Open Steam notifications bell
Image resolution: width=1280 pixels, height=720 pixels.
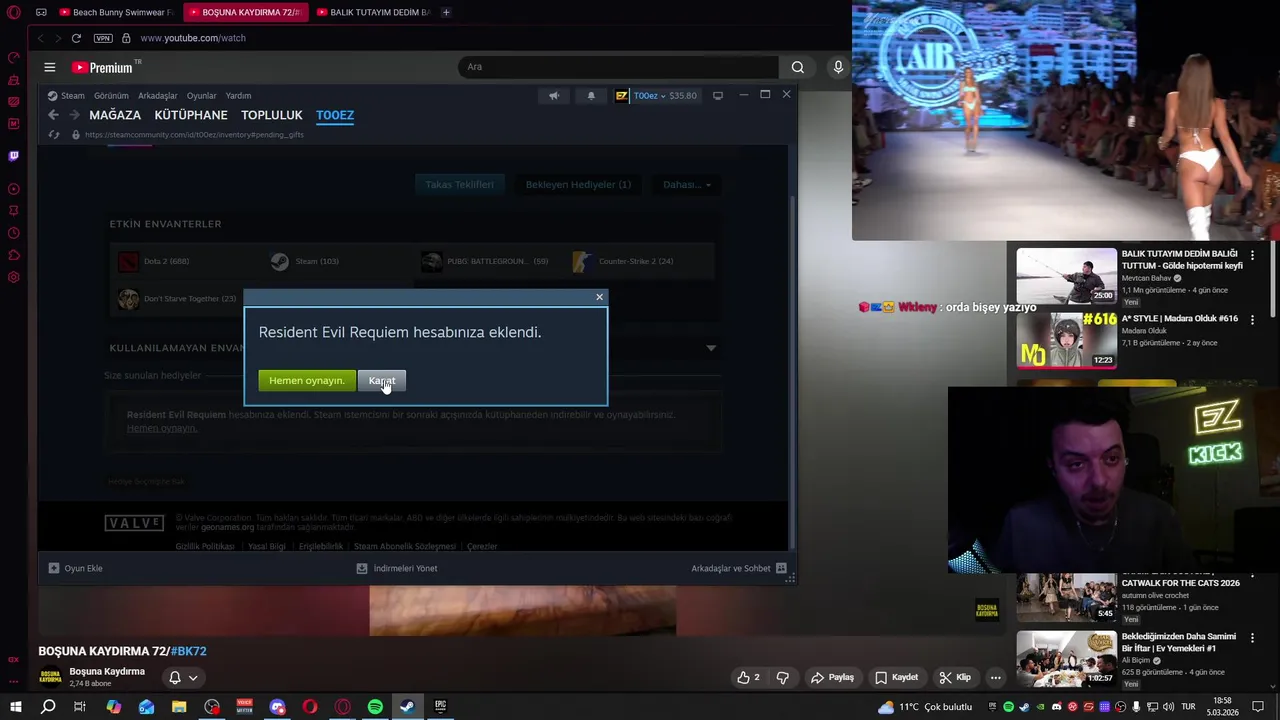pos(591,96)
